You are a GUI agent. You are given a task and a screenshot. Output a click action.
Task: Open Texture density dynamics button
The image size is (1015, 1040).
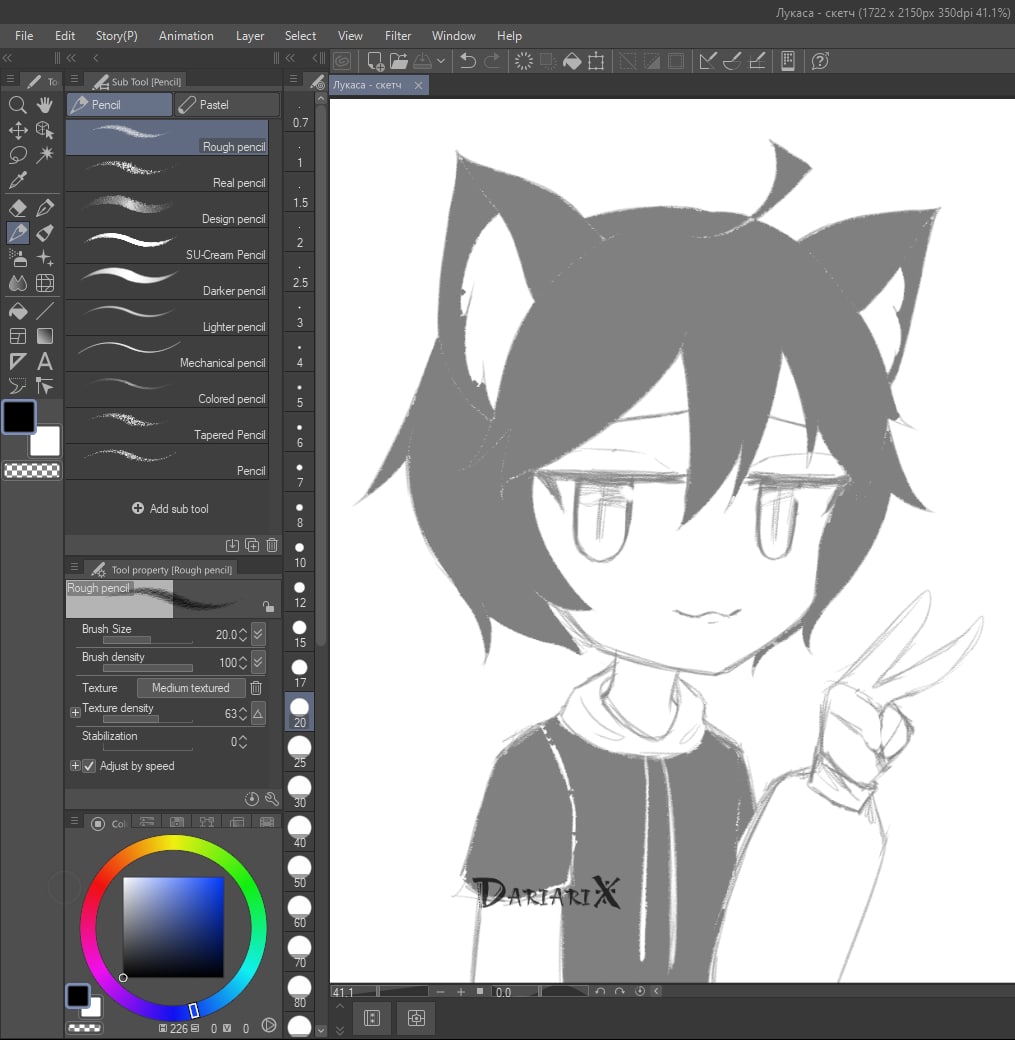tap(258, 713)
